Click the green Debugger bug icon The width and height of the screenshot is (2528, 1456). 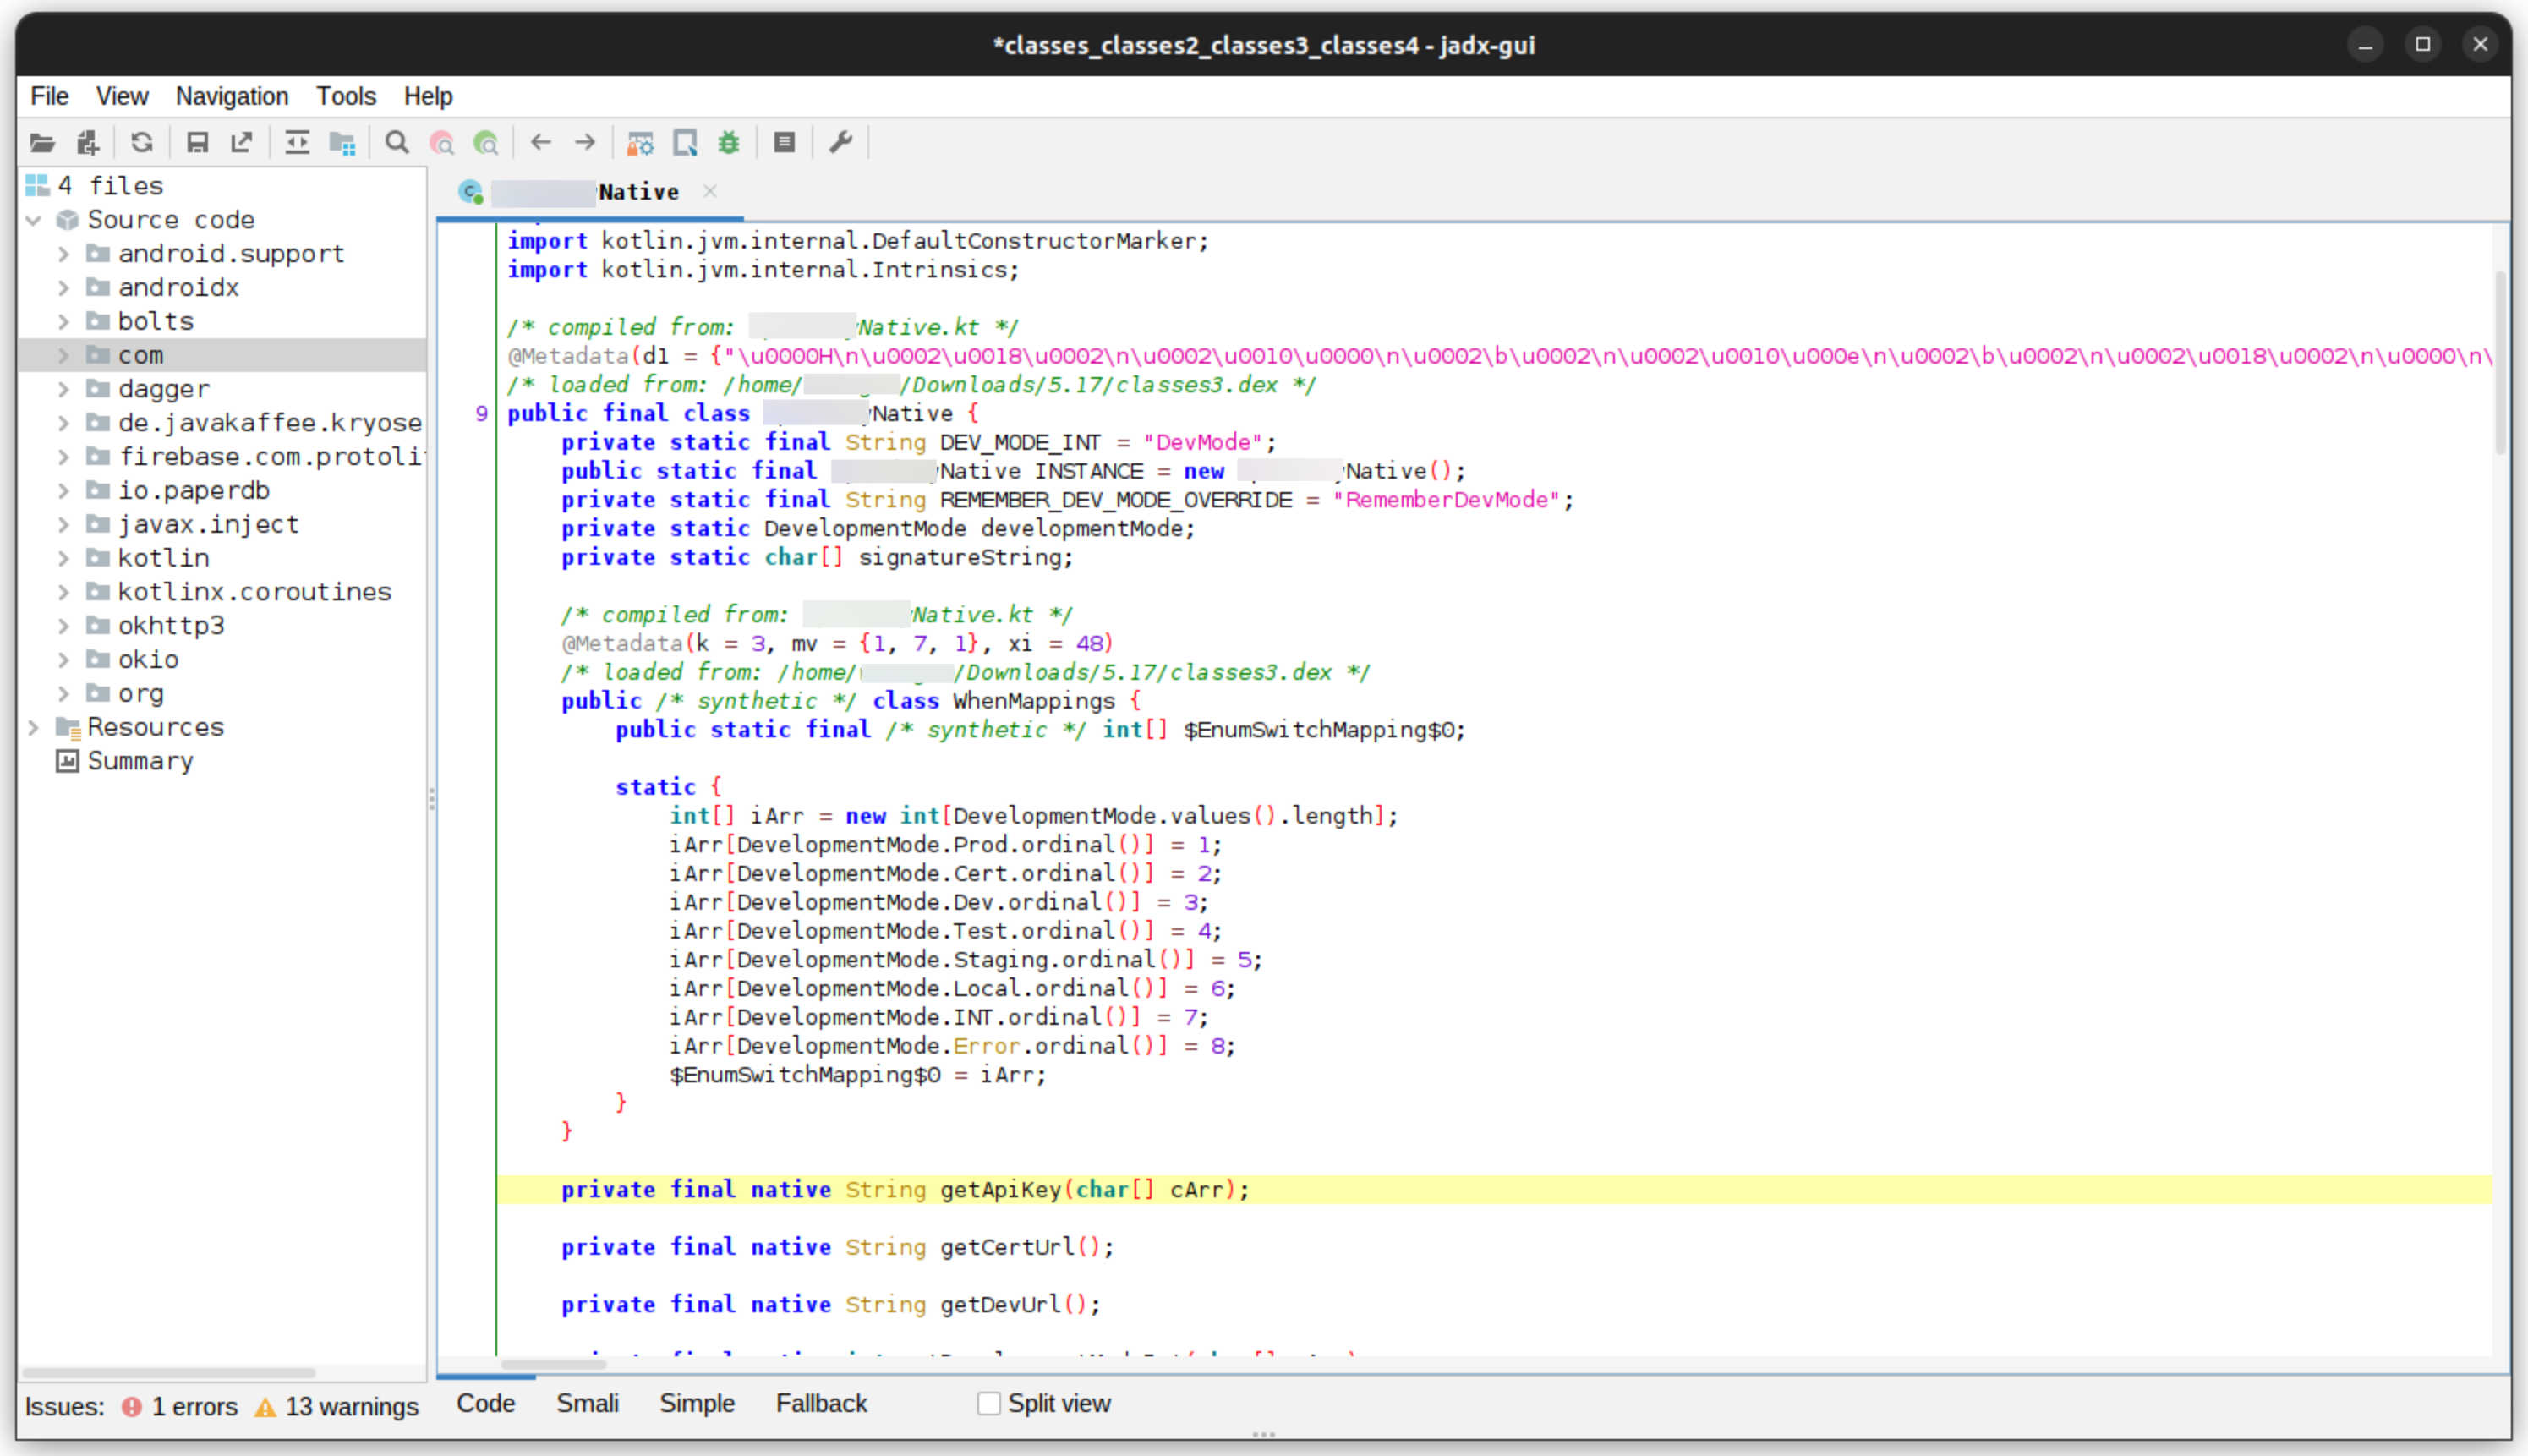(x=729, y=143)
